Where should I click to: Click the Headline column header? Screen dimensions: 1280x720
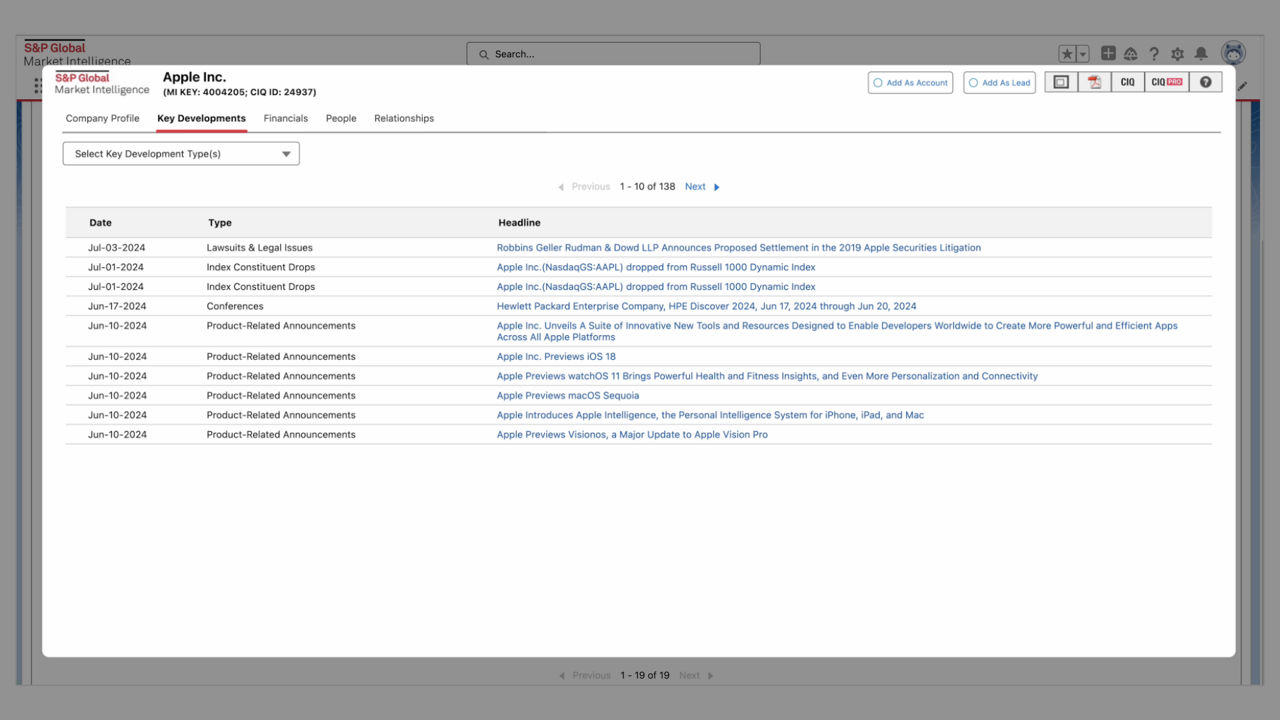519,223
